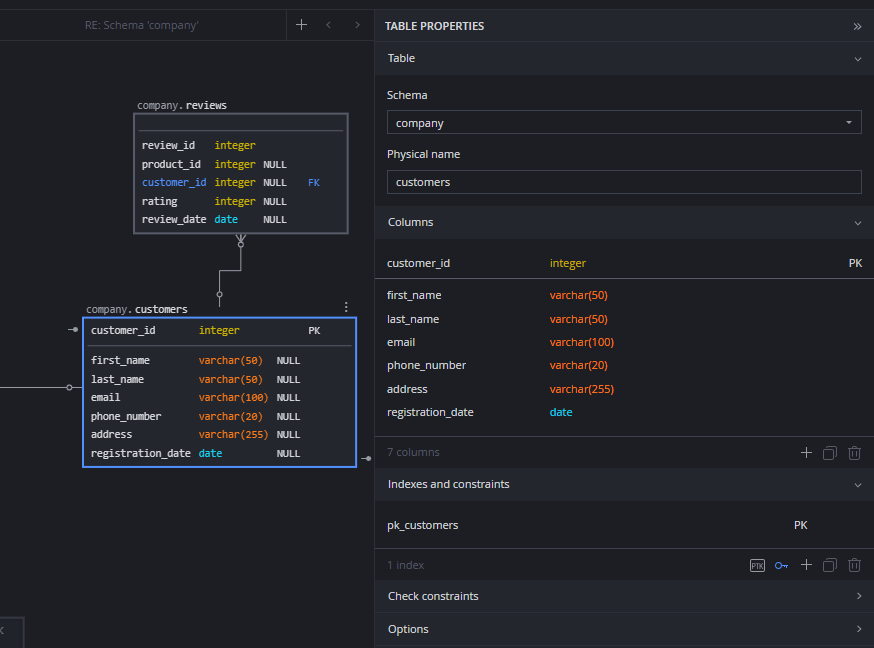Select last_name row in Columns list
Screen dimensions: 874x648
(624, 319)
